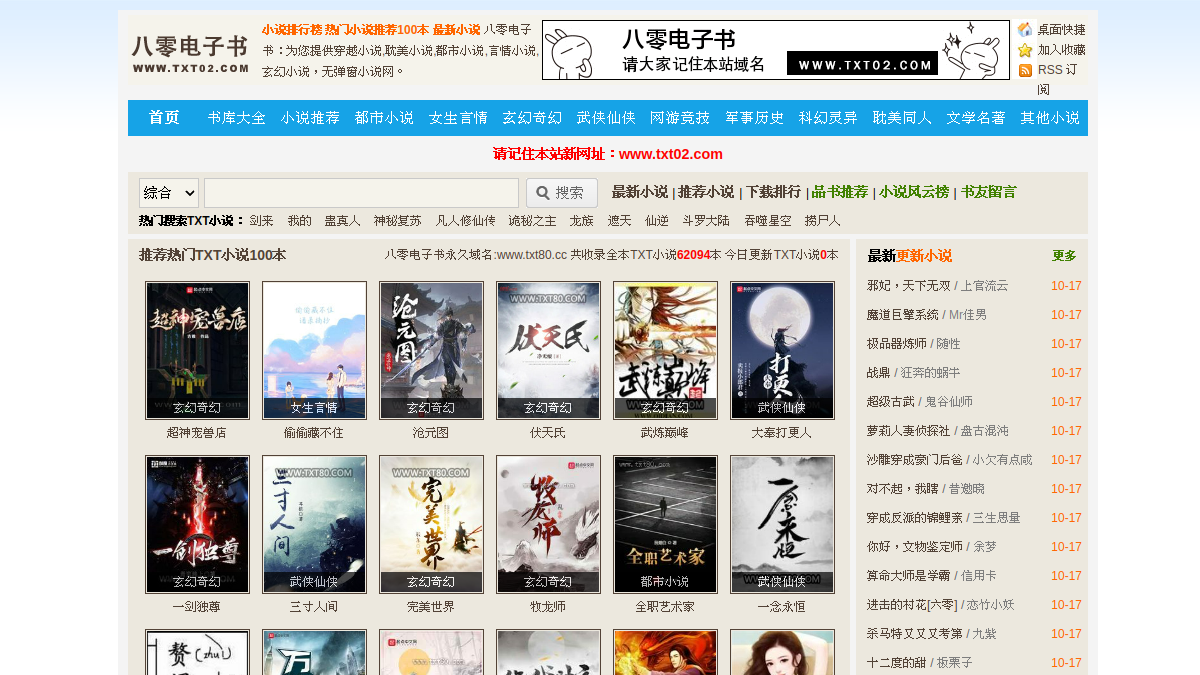Click the 小说风云榜 link
The height and width of the screenshot is (675, 1200).
coord(914,192)
